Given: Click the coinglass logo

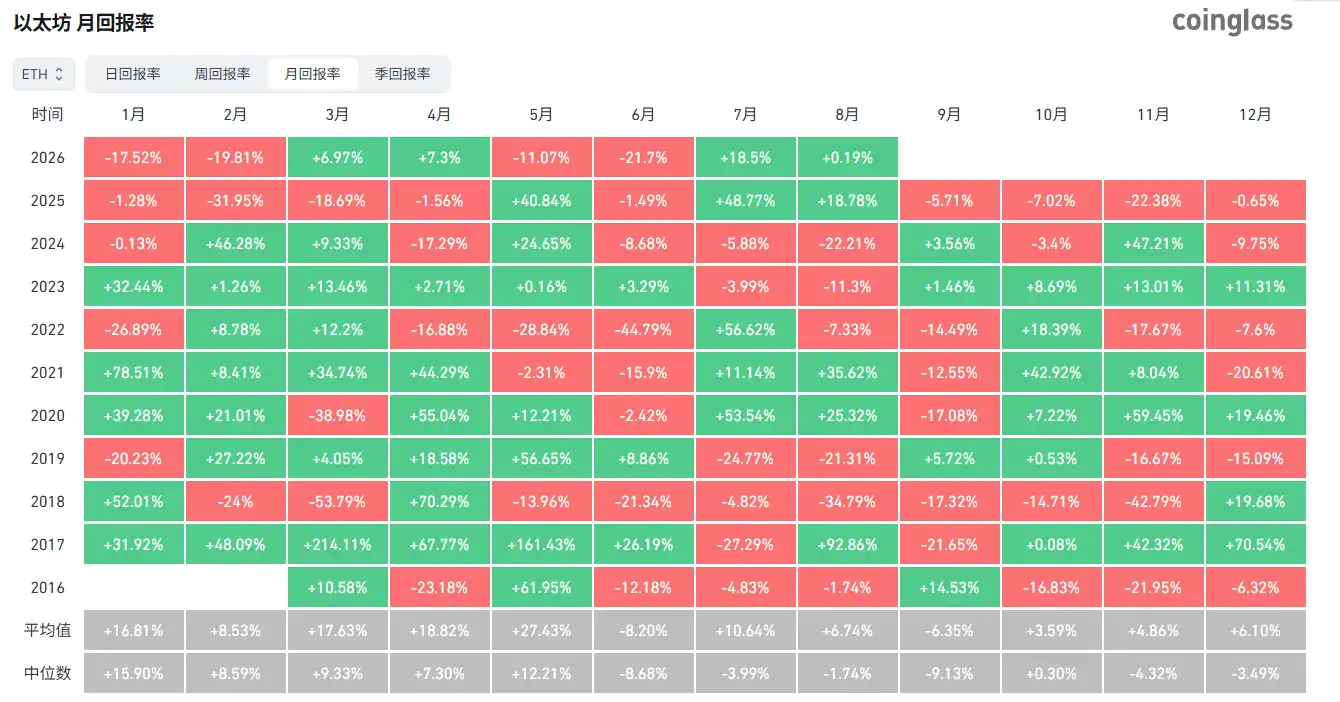Looking at the screenshot, I should tap(1232, 21).
